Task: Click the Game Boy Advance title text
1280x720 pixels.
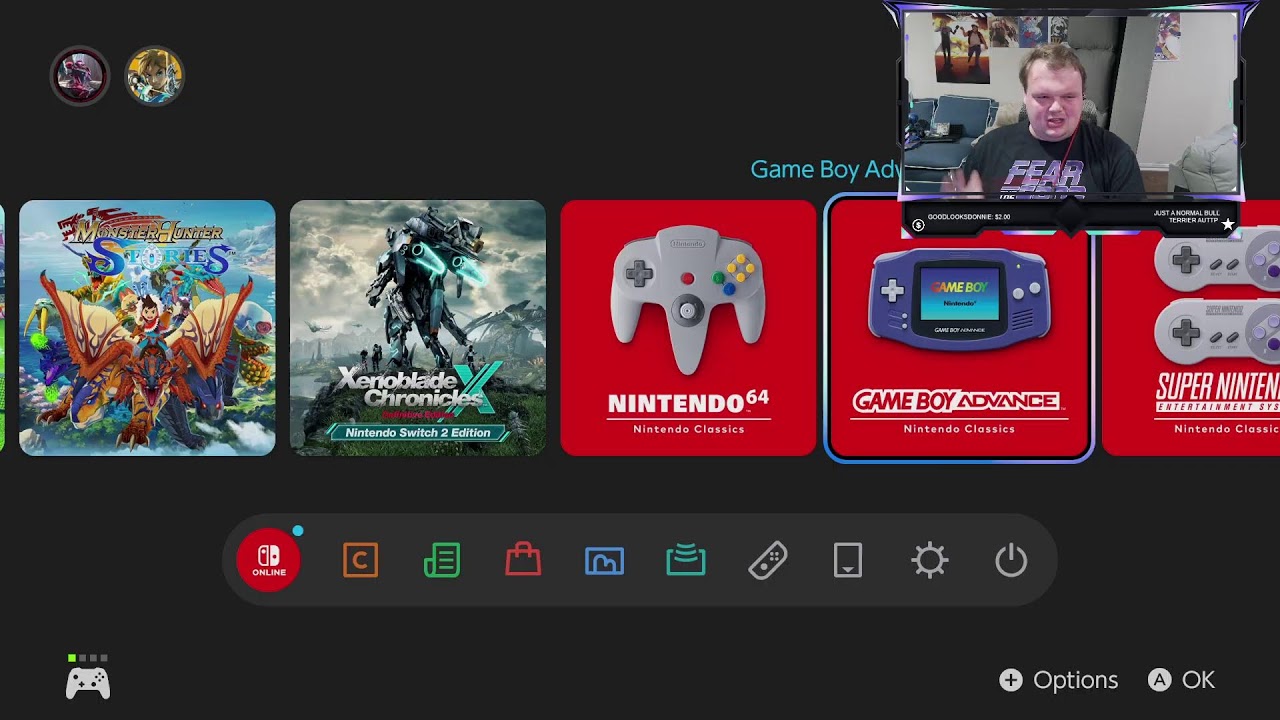Action: click(826, 169)
